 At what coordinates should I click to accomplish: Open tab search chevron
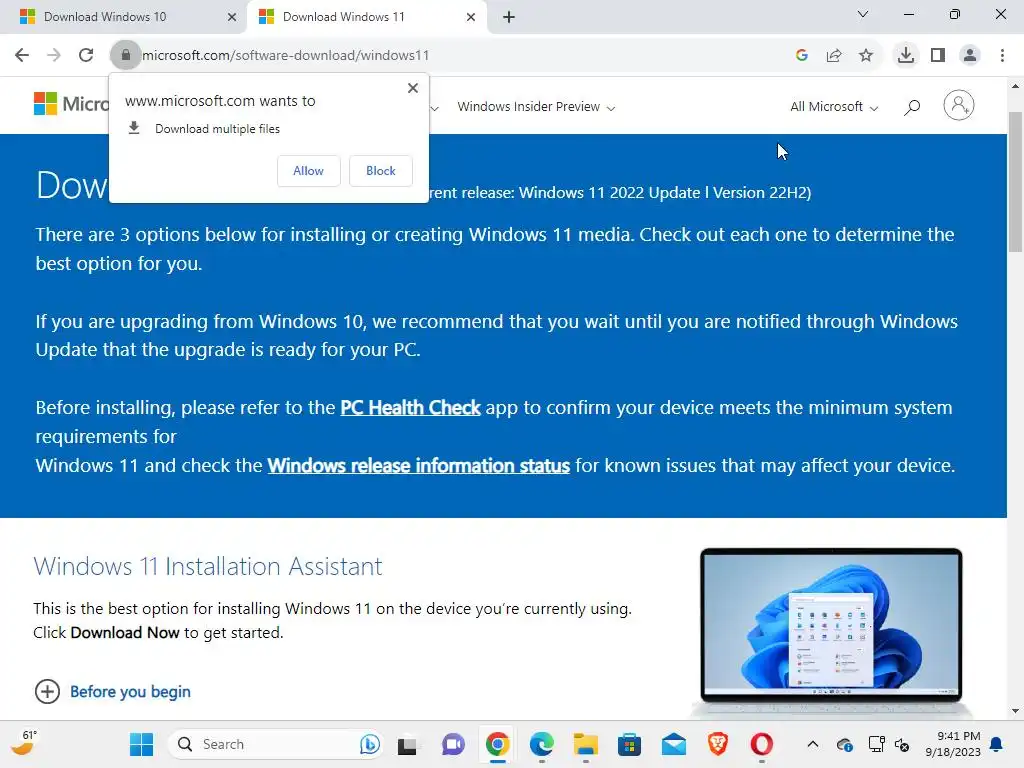tap(863, 14)
